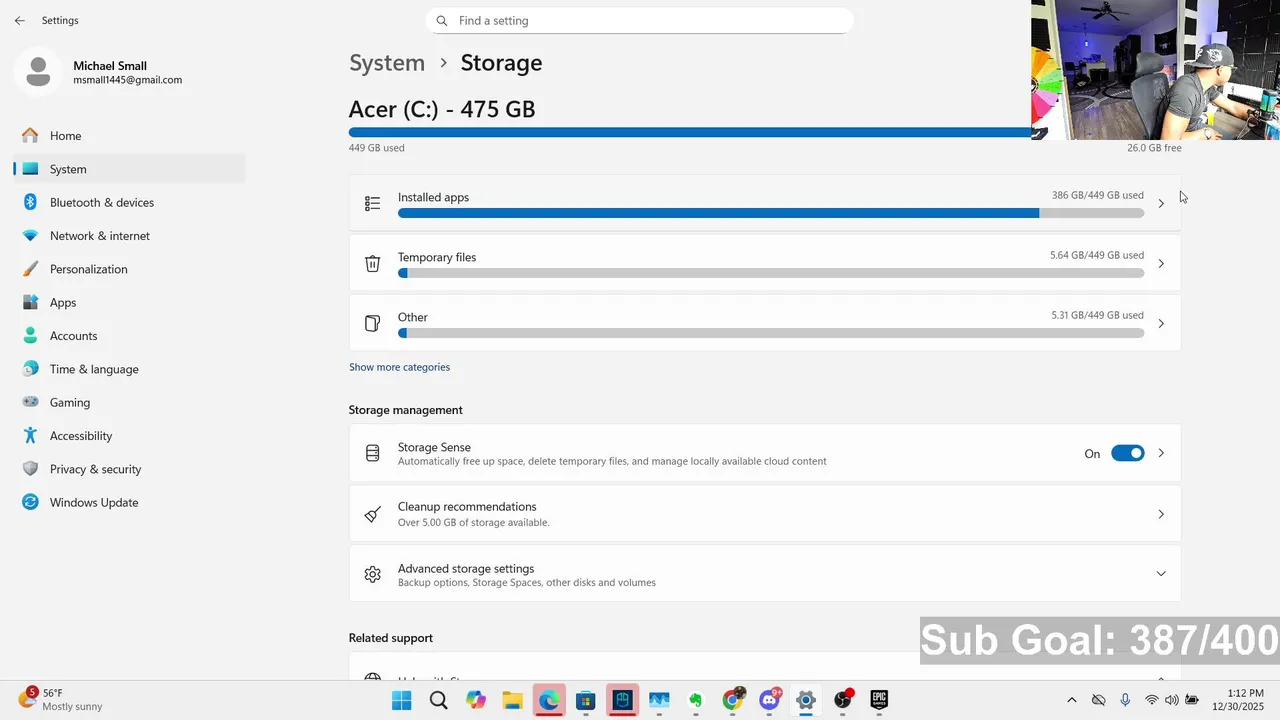Screen dimensions: 1280x720
Task: Select Privacy & security in sidebar
Action: [95, 469]
